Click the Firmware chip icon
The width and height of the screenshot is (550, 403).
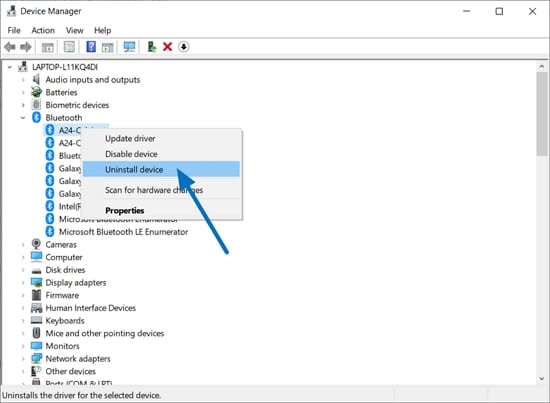pyautogui.click(x=36, y=295)
